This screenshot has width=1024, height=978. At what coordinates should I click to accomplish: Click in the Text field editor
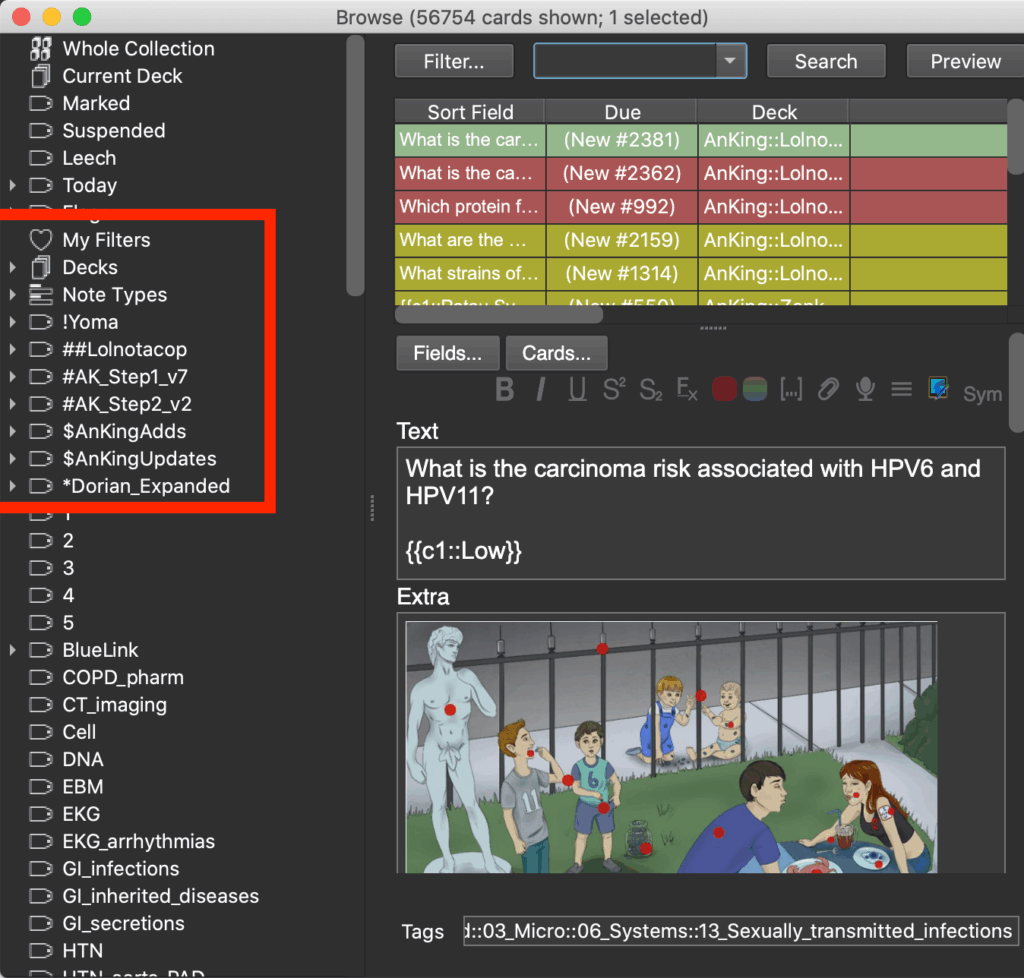click(x=700, y=513)
